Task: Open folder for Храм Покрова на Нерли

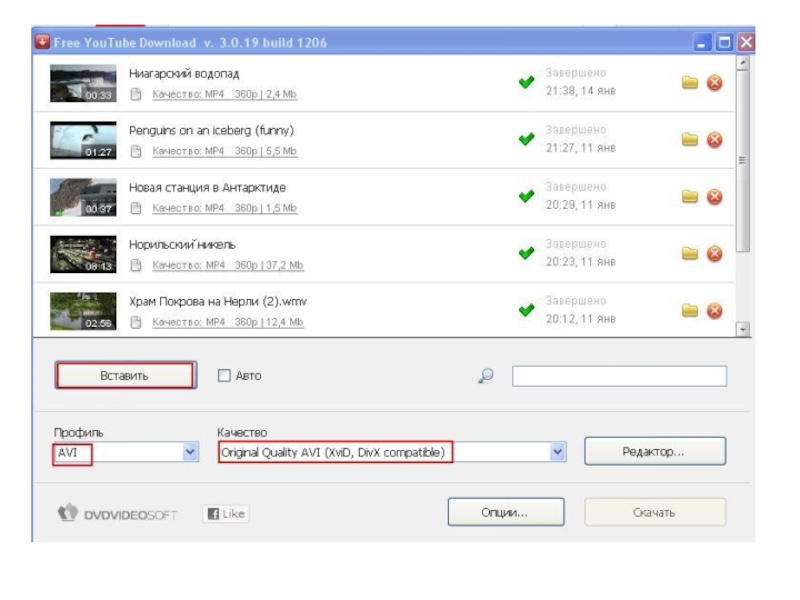Action: 689,310
